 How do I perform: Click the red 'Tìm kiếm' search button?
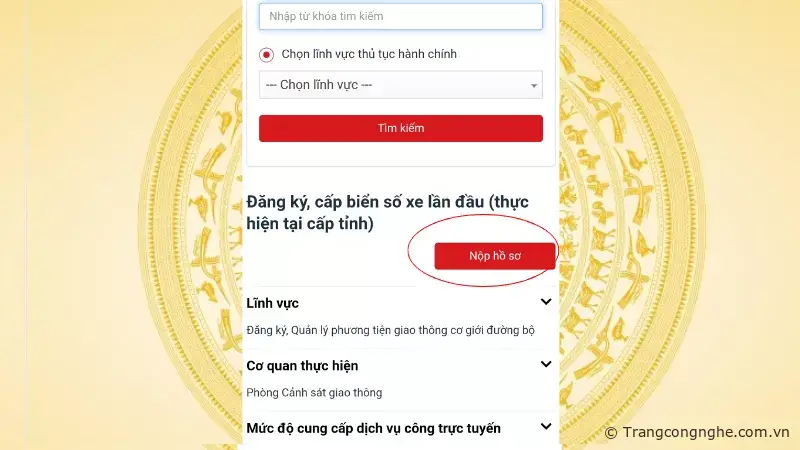[401, 128]
